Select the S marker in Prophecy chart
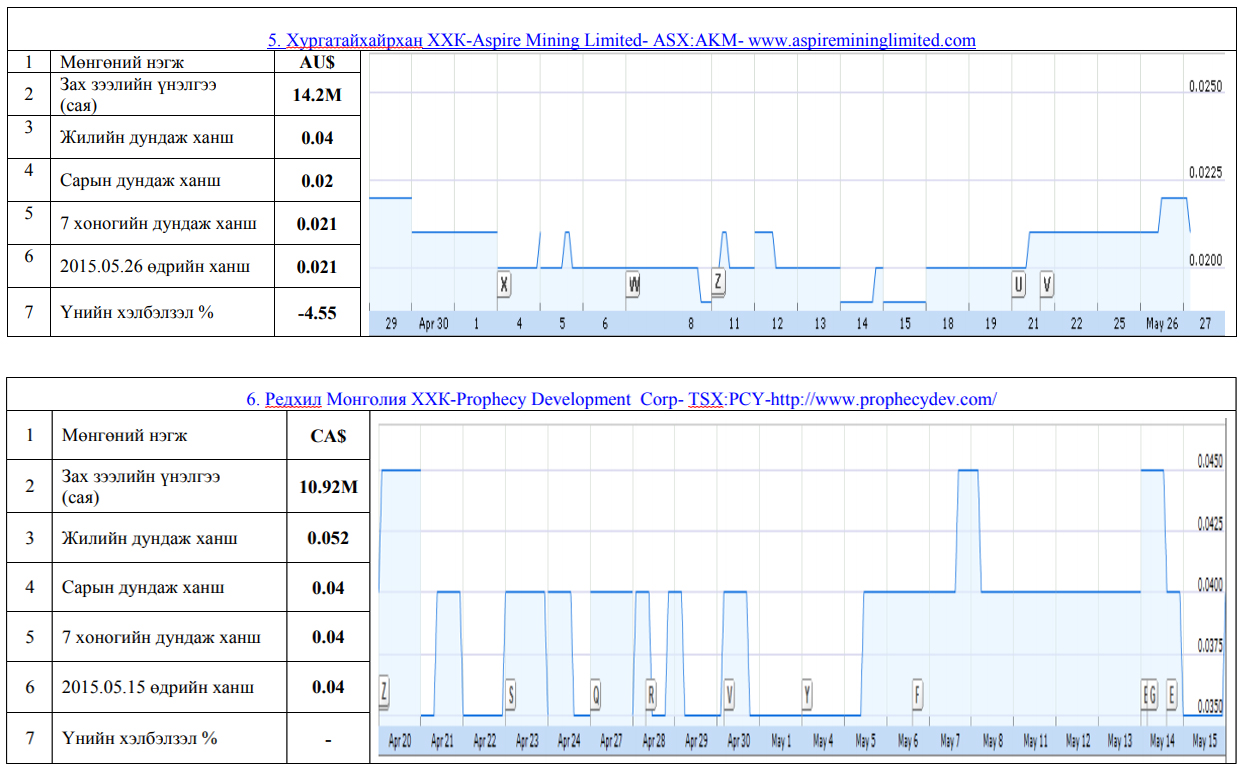The width and height of the screenshot is (1244, 768). pyautogui.click(x=511, y=693)
